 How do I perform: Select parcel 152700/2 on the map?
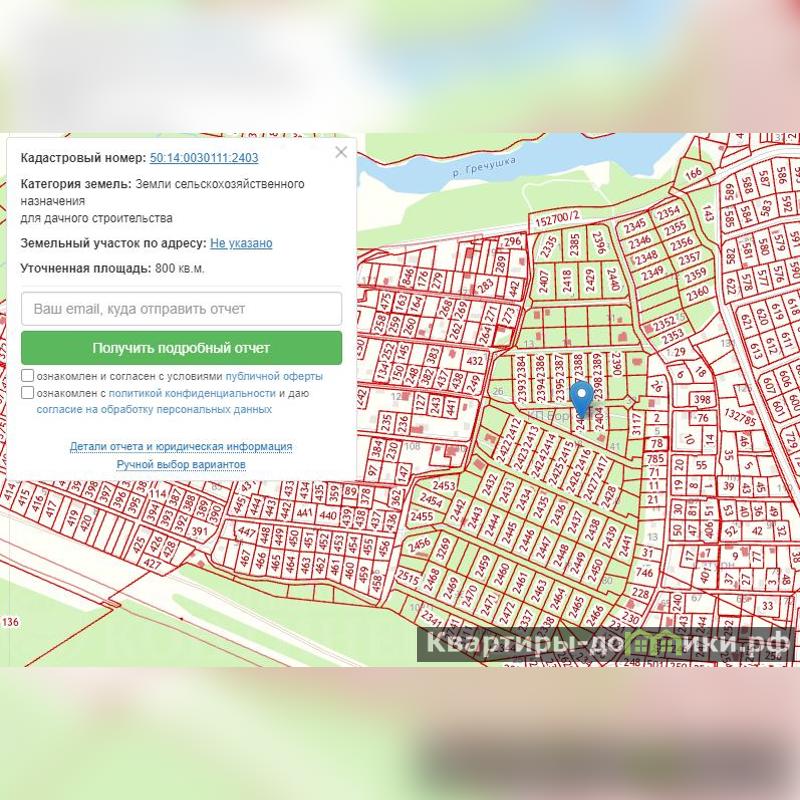(x=558, y=217)
